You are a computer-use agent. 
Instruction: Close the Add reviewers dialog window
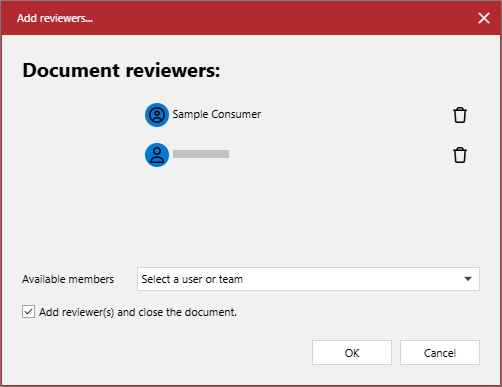click(x=484, y=18)
